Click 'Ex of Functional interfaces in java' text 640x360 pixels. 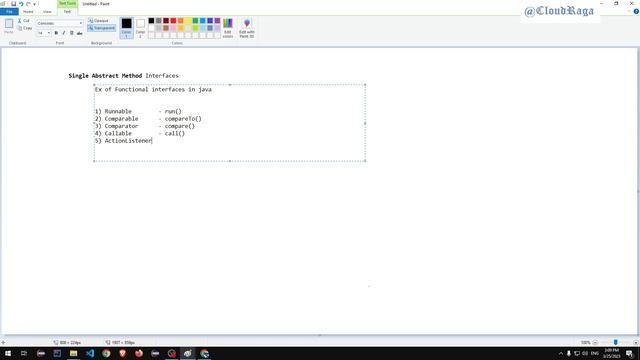pos(153,89)
